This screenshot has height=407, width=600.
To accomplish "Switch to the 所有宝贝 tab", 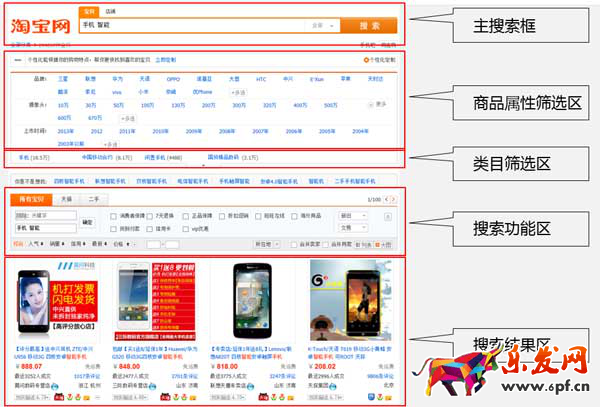I will tap(32, 199).
